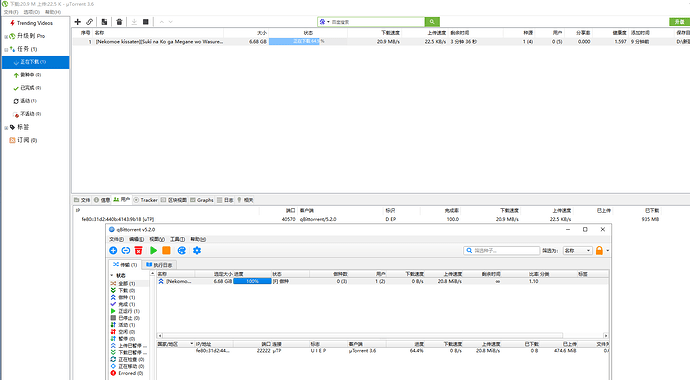Select the Errored (0) status filter in qBittorrent
The width and height of the screenshot is (690, 380).
127,373
